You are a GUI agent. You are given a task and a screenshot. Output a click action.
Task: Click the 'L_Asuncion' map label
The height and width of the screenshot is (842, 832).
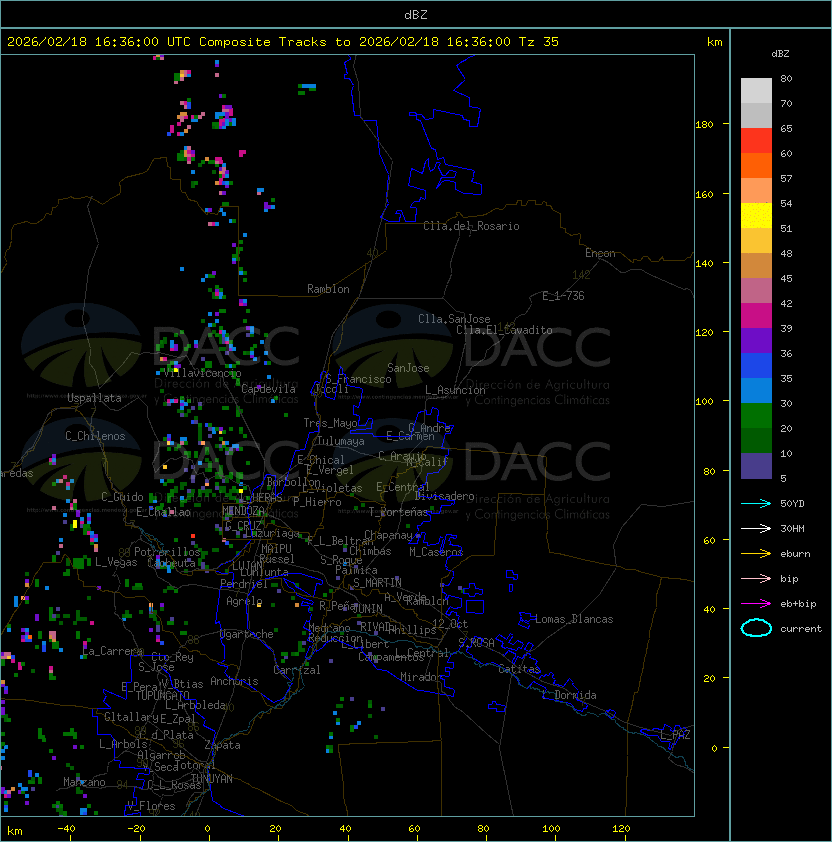pyautogui.click(x=455, y=390)
